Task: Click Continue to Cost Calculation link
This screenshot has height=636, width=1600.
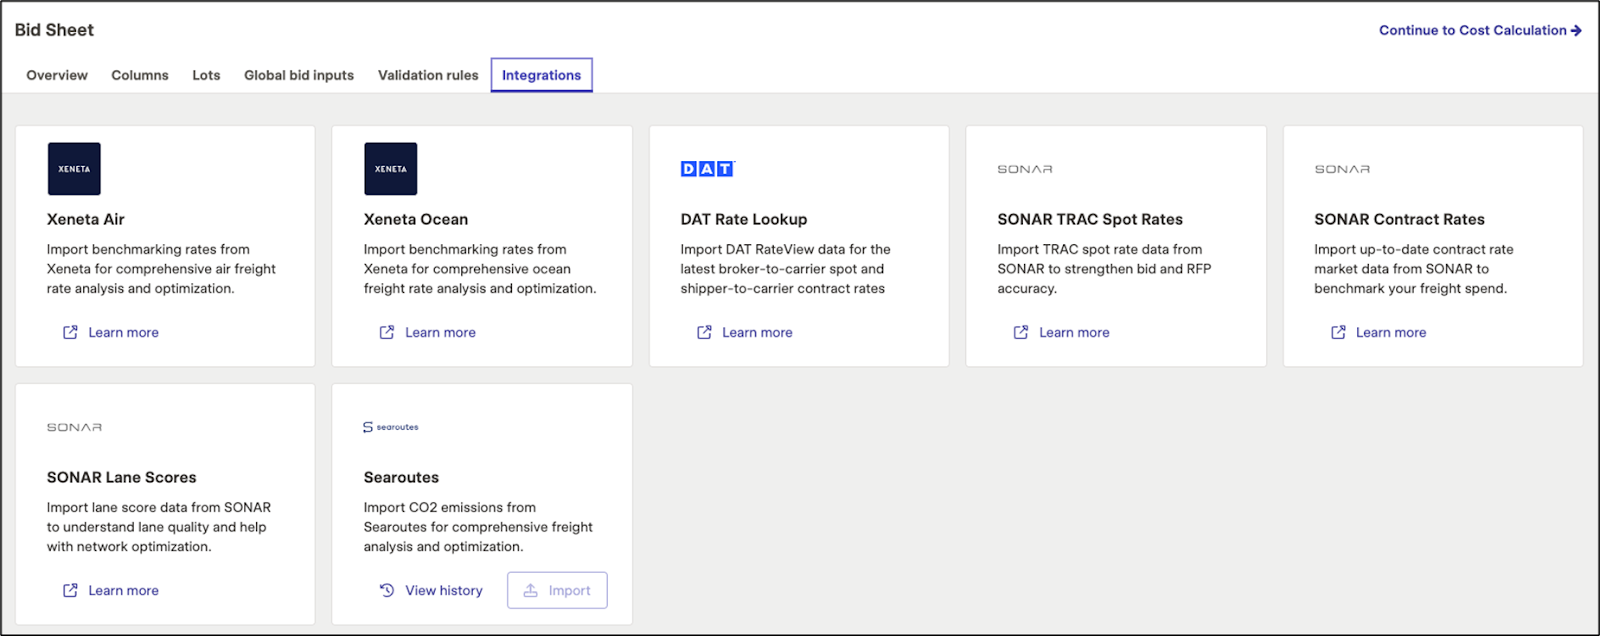Action: click(x=1480, y=30)
